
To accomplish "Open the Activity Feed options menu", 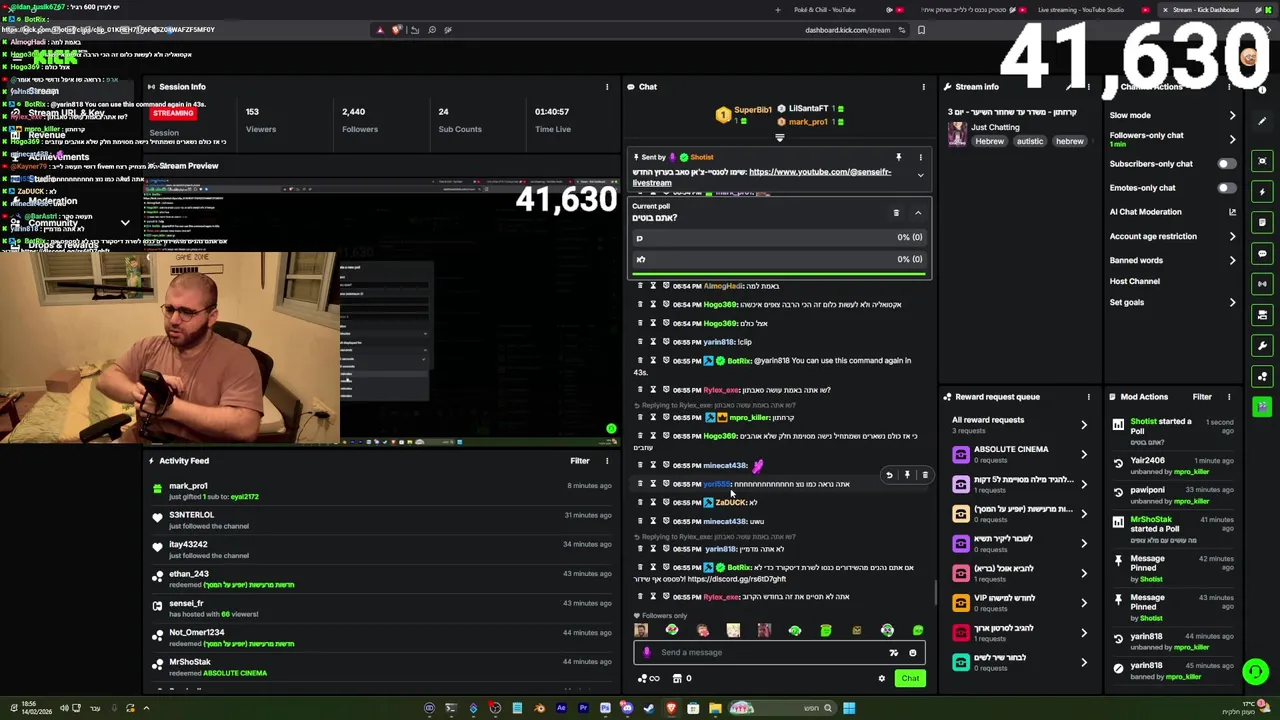I will pyautogui.click(x=606, y=461).
